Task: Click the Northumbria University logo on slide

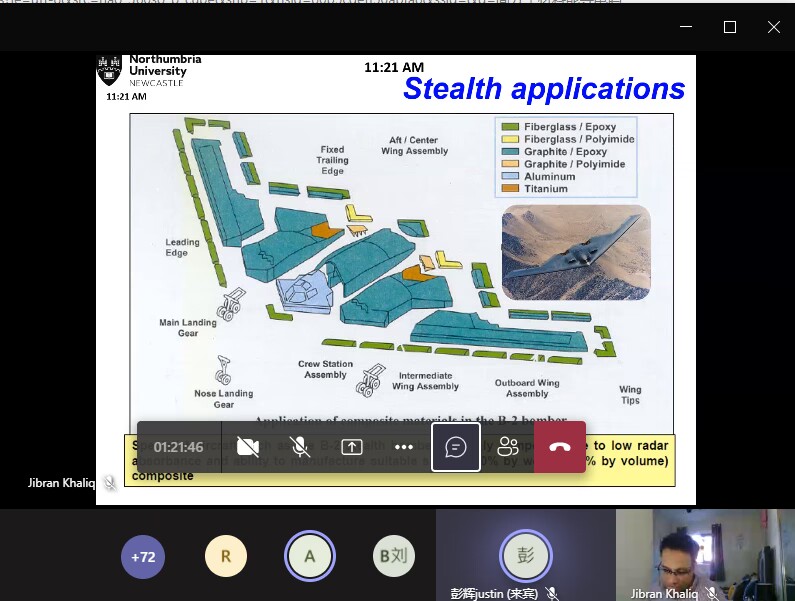Action: pos(150,72)
